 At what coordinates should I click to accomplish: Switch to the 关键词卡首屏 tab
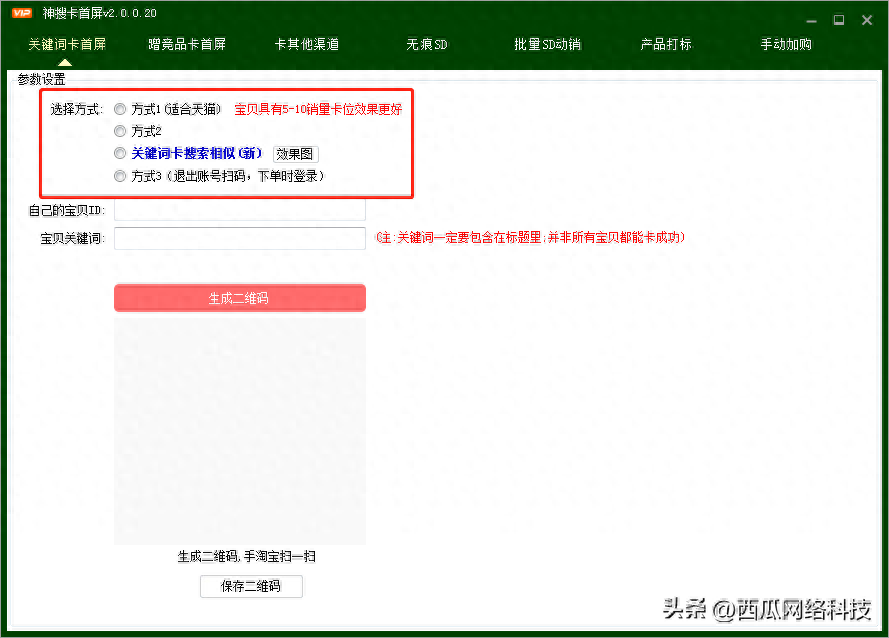coord(67,45)
